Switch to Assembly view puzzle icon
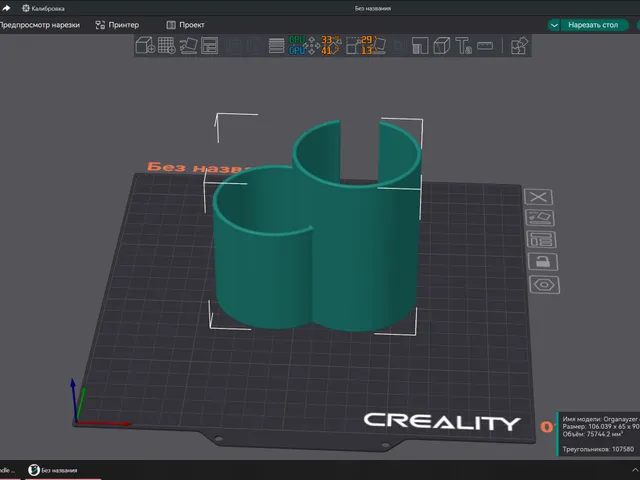The image size is (640, 480). 519,45
